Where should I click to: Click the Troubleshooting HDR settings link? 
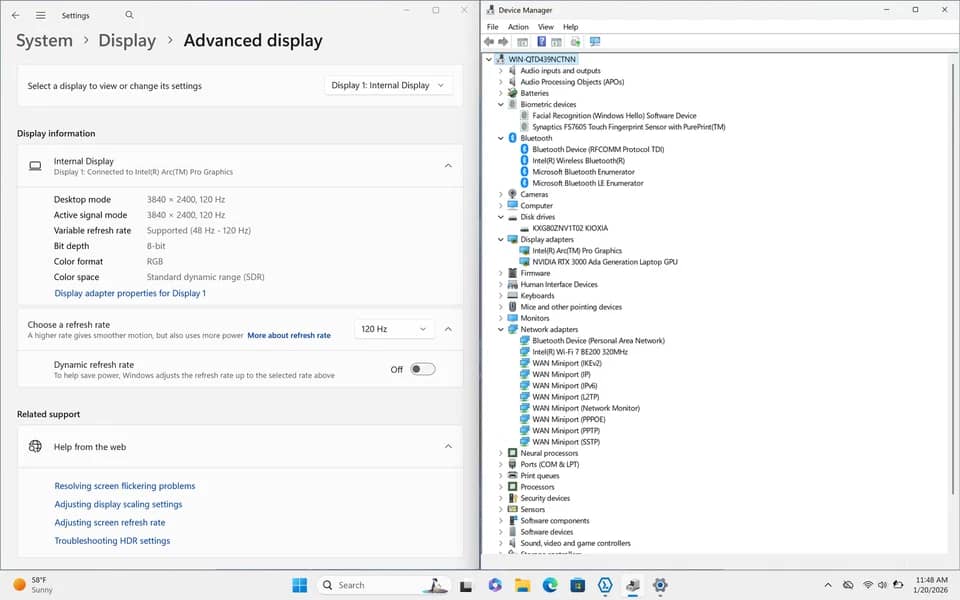[x=112, y=541]
